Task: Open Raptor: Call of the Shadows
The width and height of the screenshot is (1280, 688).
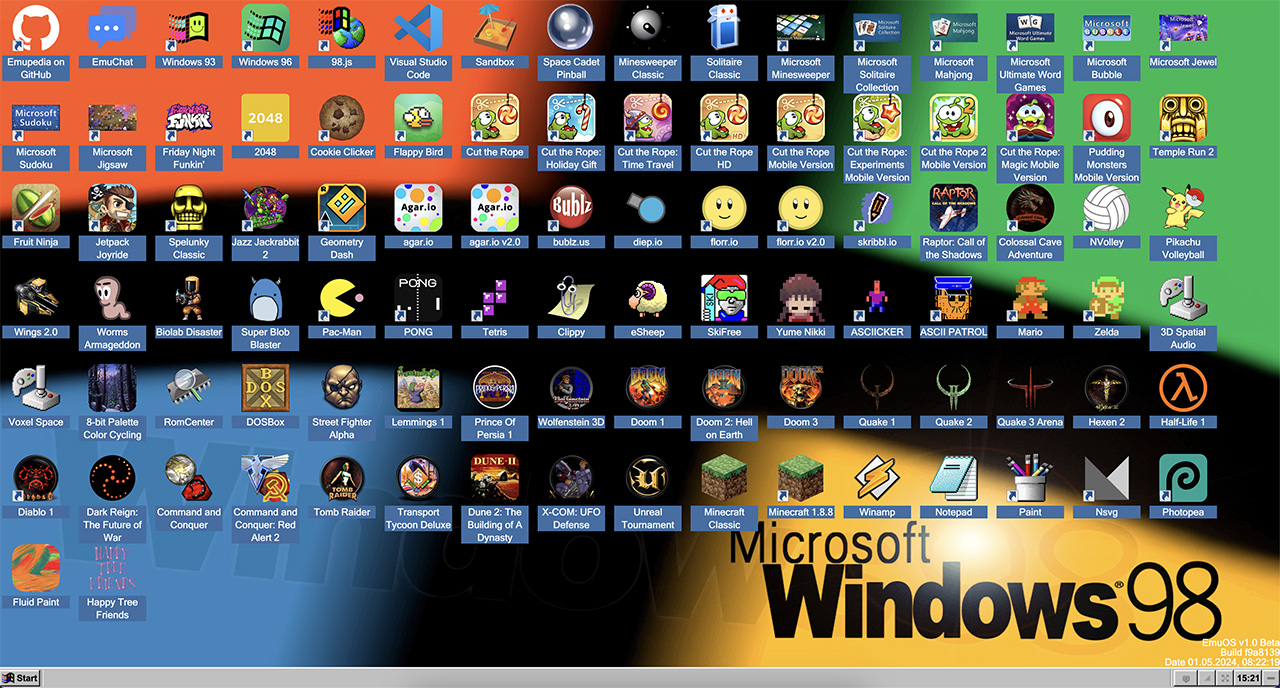Action: [954, 208]
